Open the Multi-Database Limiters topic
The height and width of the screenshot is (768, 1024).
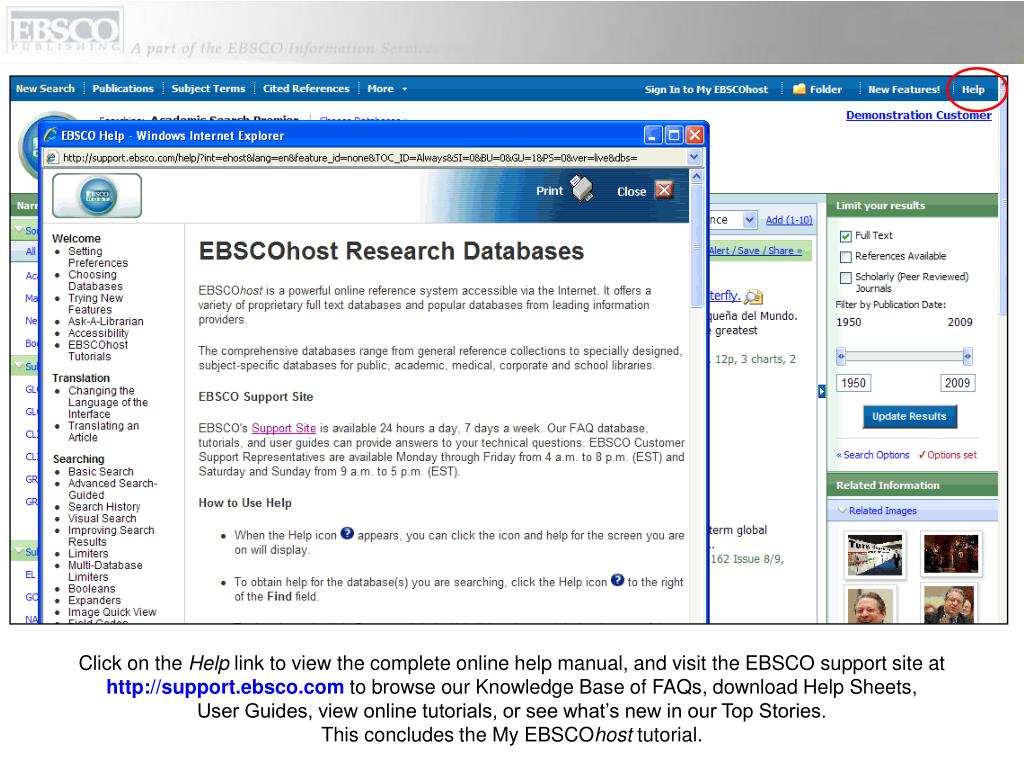[x=105, y=571]
